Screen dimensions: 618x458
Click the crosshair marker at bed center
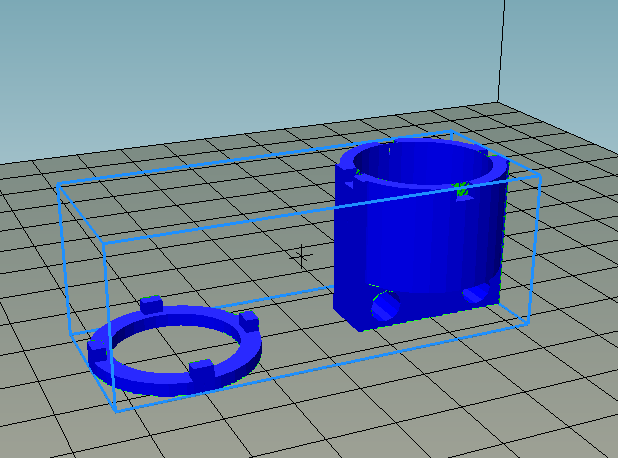[x=302, y=257]
